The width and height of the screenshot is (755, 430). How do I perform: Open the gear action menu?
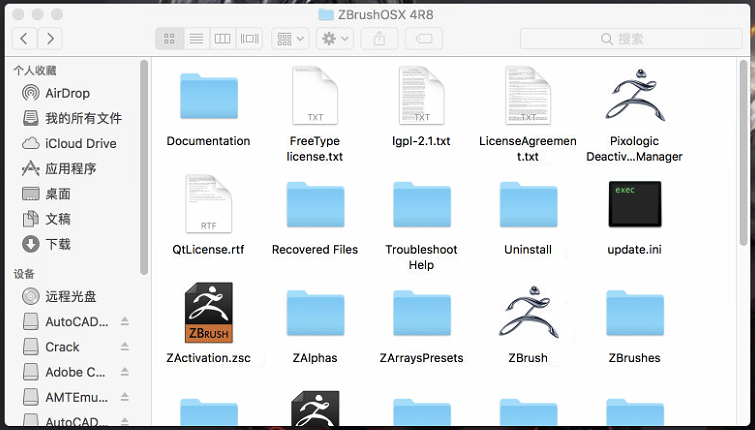pyautogui.click(x=335, y=39)
